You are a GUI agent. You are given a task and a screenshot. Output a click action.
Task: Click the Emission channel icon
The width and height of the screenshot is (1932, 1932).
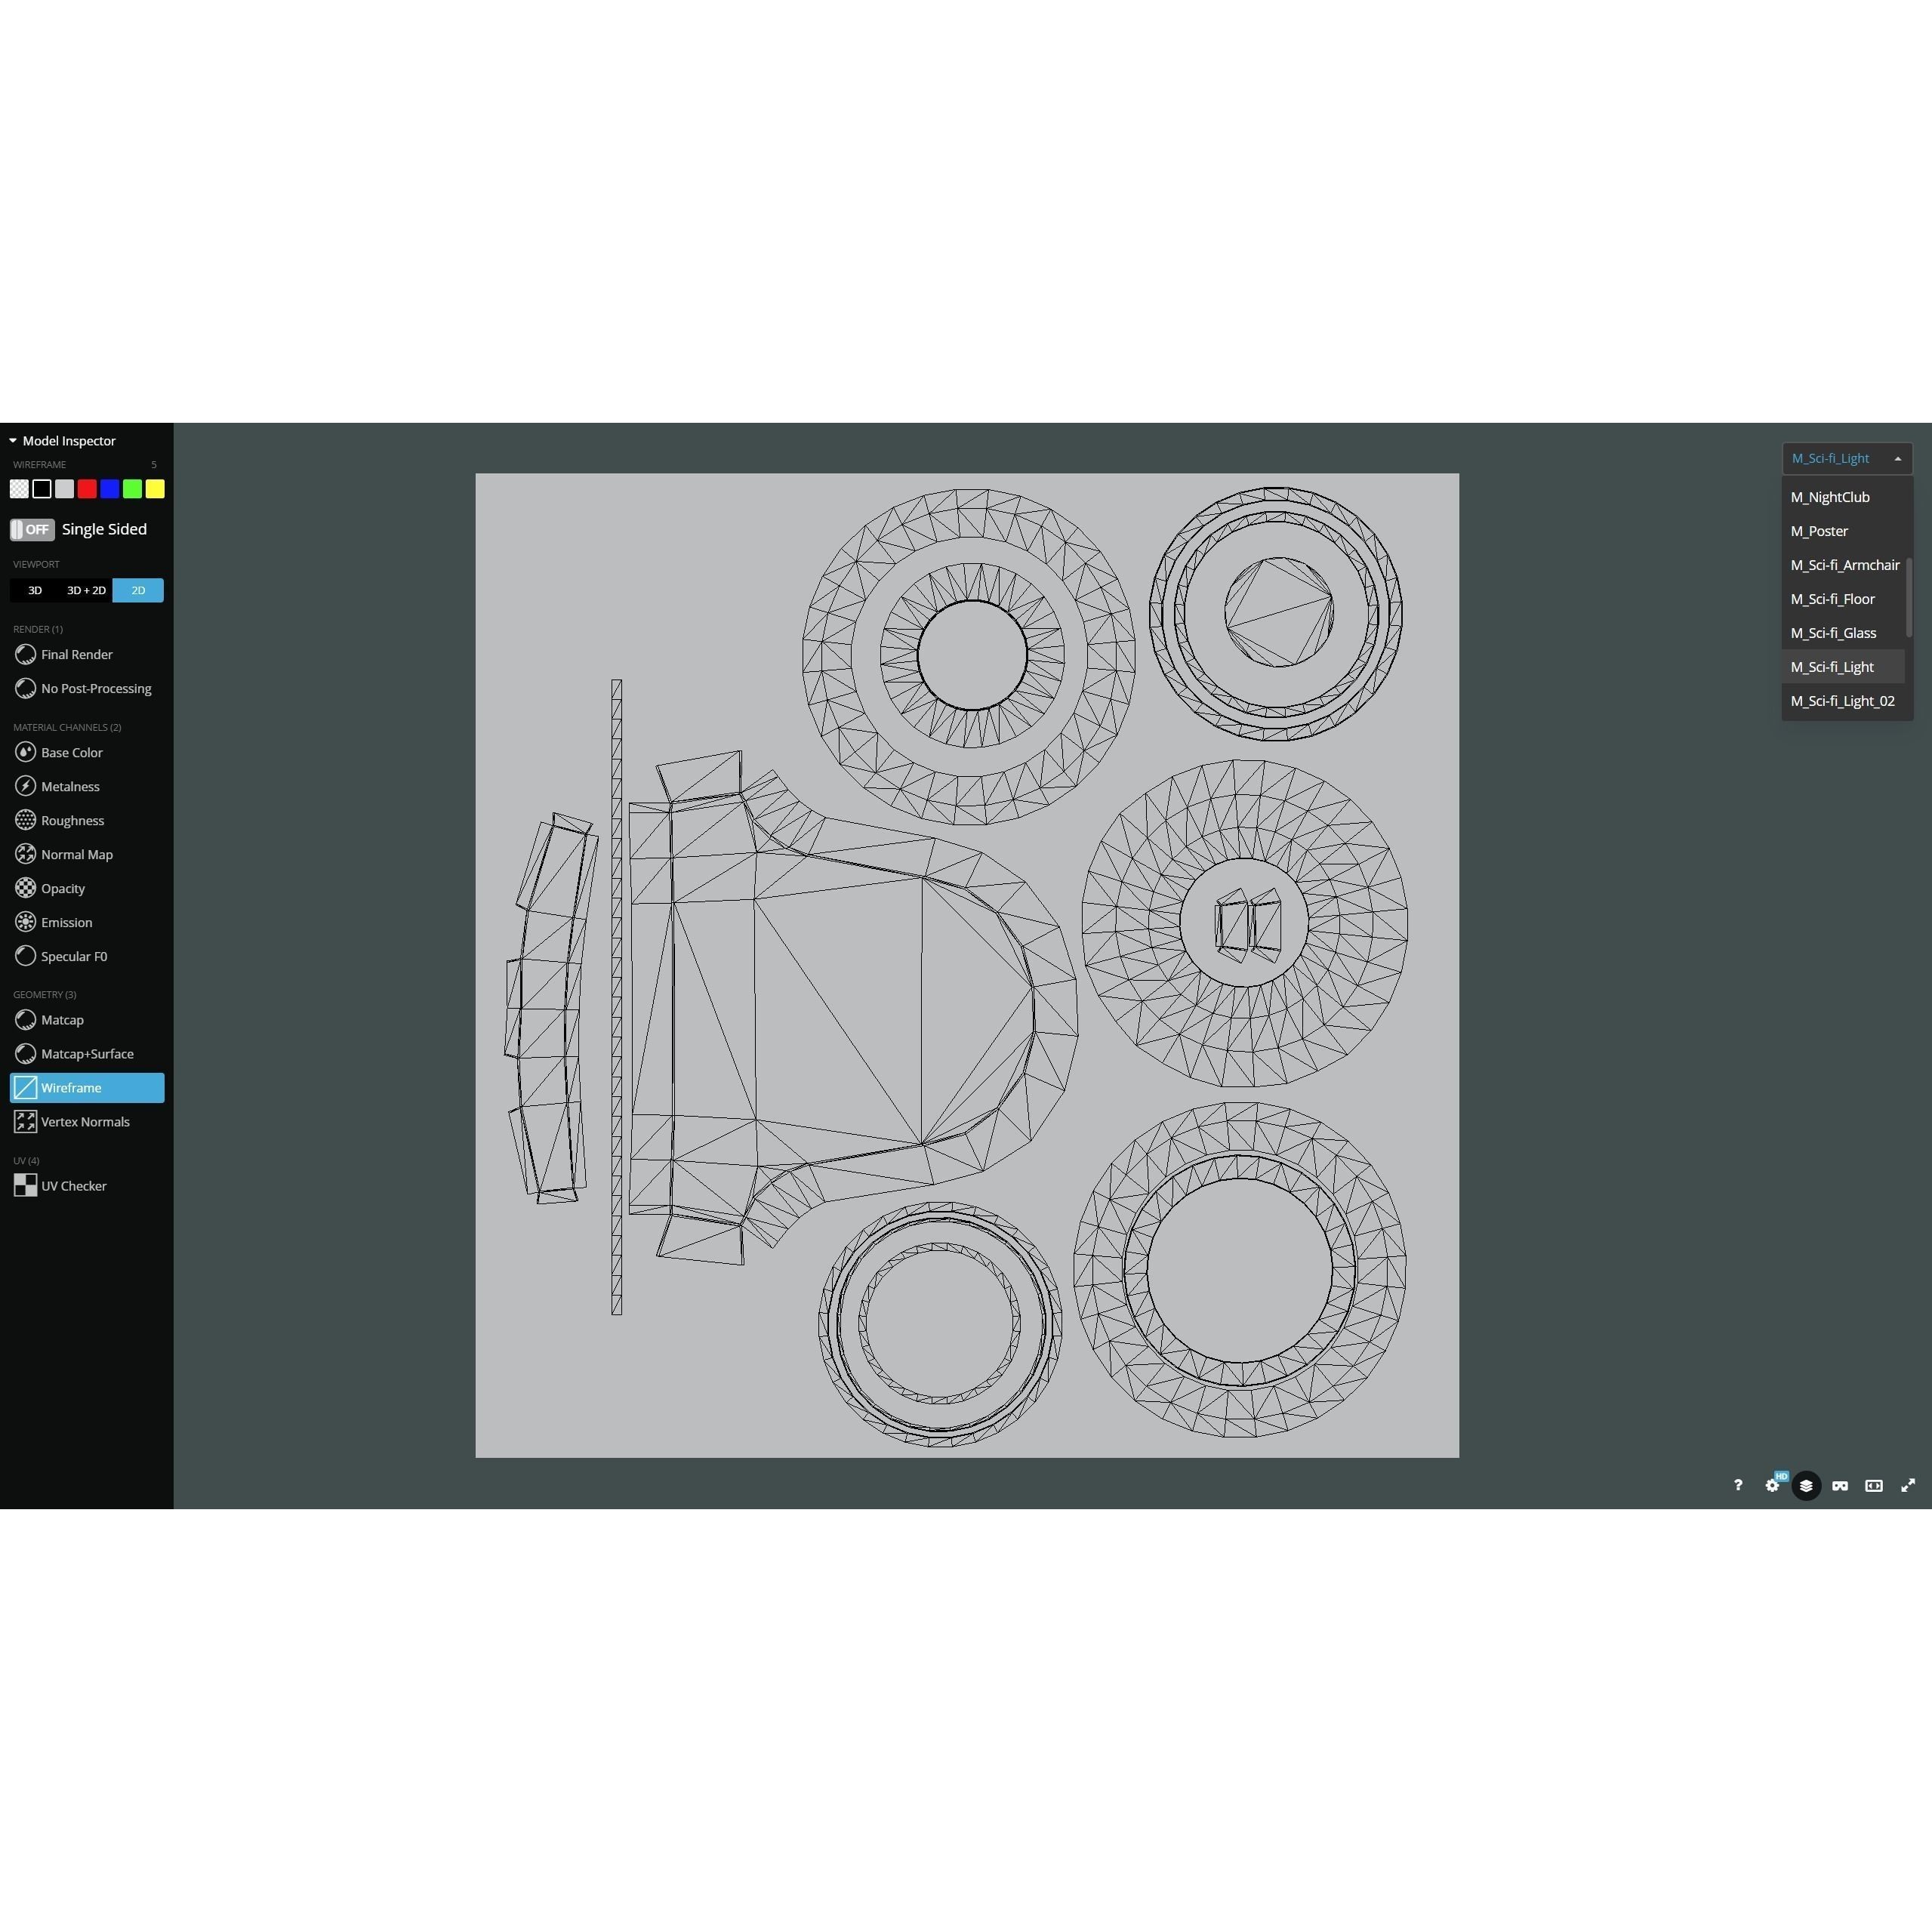pyautogui.click(x=25, y=923)
